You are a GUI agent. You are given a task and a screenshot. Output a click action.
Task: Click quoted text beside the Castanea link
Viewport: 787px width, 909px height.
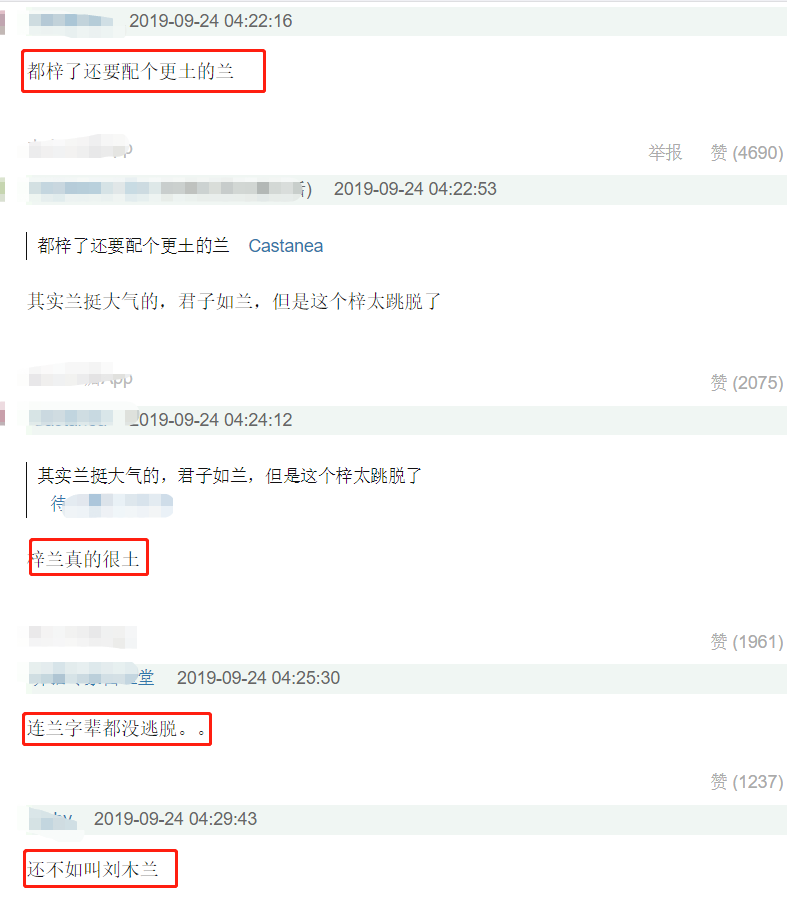pos(133,246)
